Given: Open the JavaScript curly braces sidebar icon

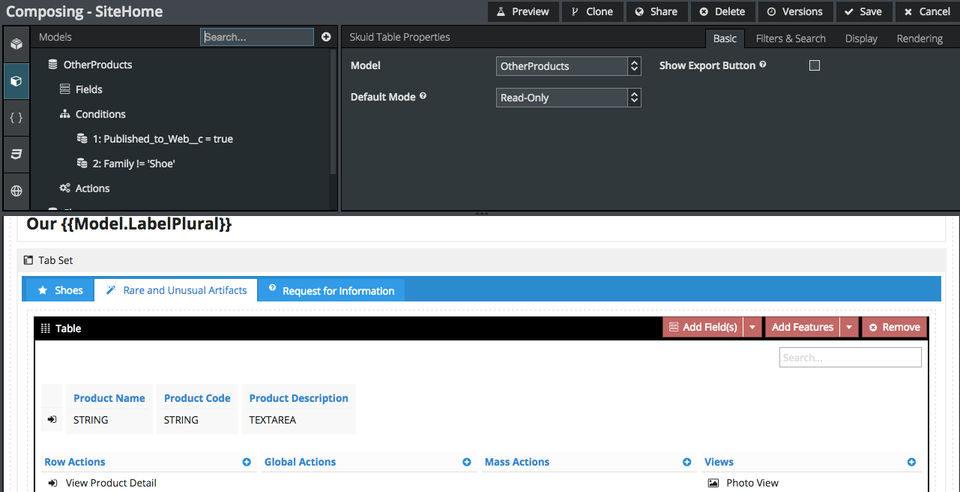Looking at the screenshot, I should click(17, 117).
